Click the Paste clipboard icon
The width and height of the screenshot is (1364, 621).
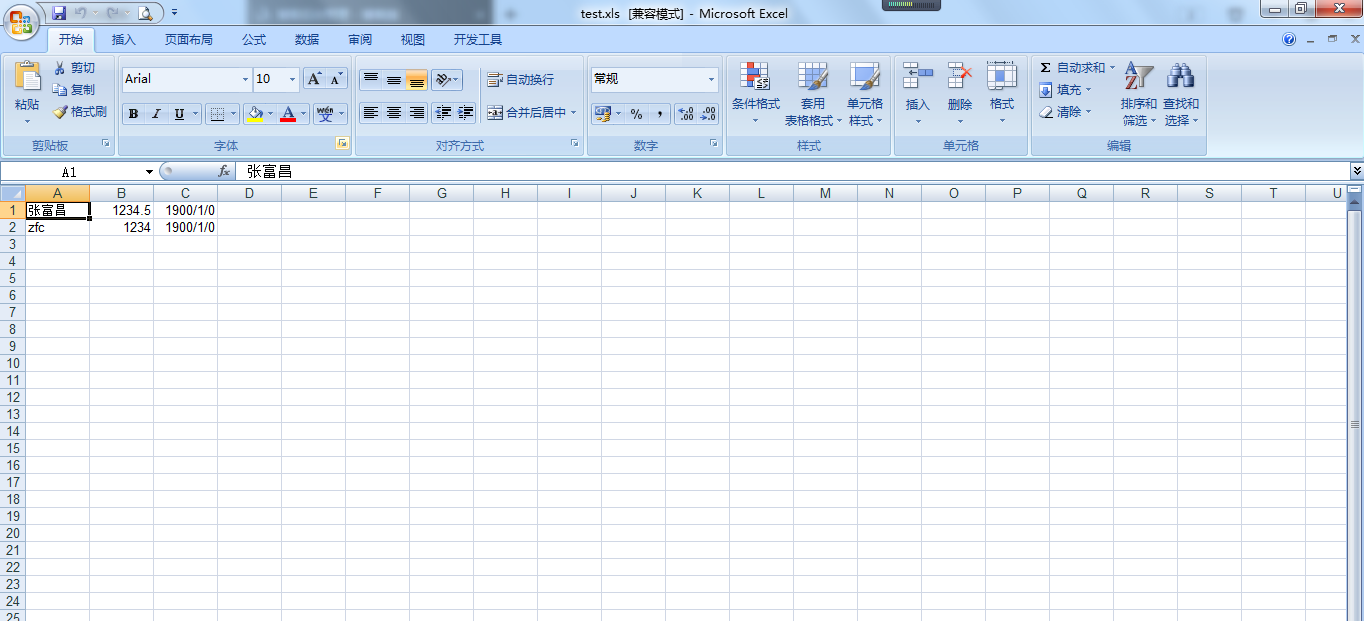click(27, 77)
